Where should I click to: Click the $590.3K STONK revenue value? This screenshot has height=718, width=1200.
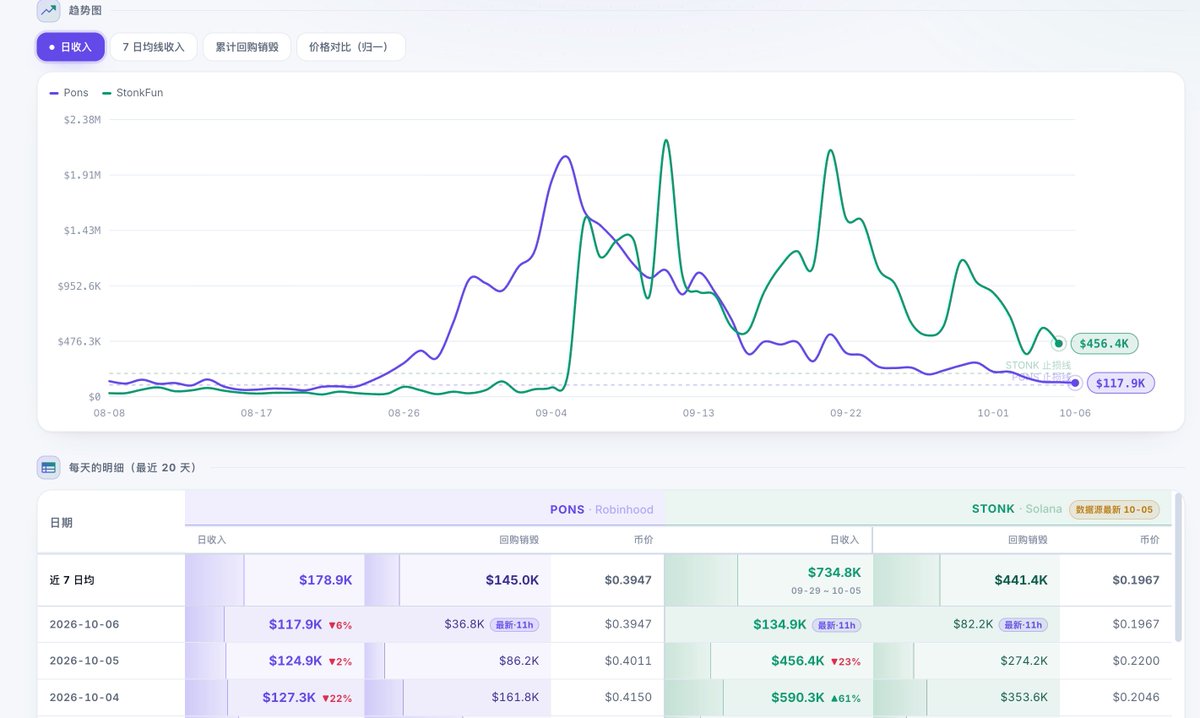pos(799,697)
